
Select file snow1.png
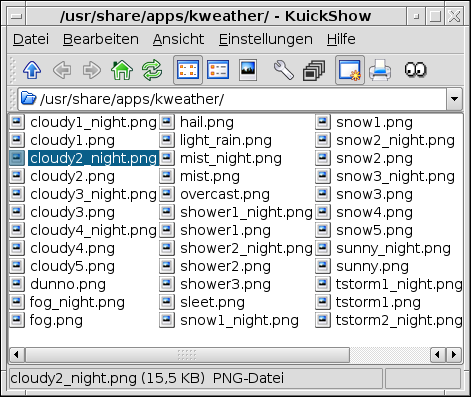click(x=374, y=122)
